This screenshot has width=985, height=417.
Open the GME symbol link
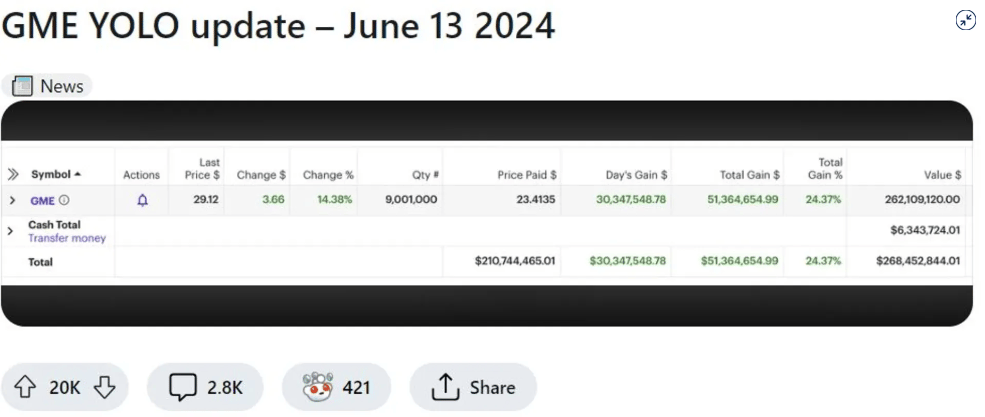pos(43,201)
